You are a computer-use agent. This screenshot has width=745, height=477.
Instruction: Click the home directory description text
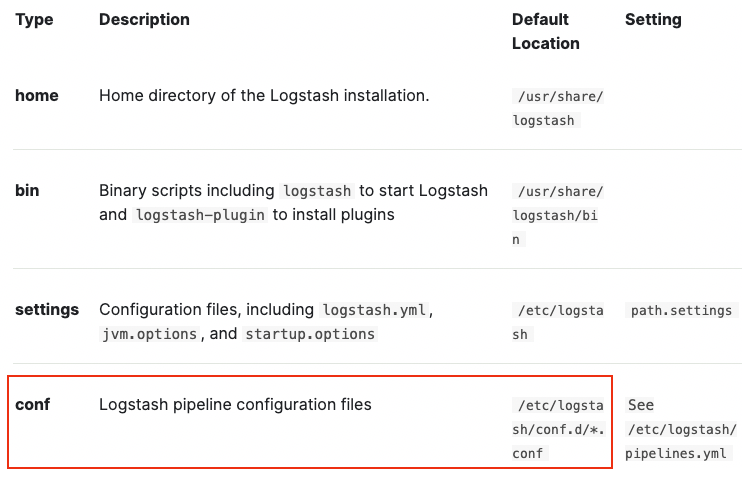[264, 96]
